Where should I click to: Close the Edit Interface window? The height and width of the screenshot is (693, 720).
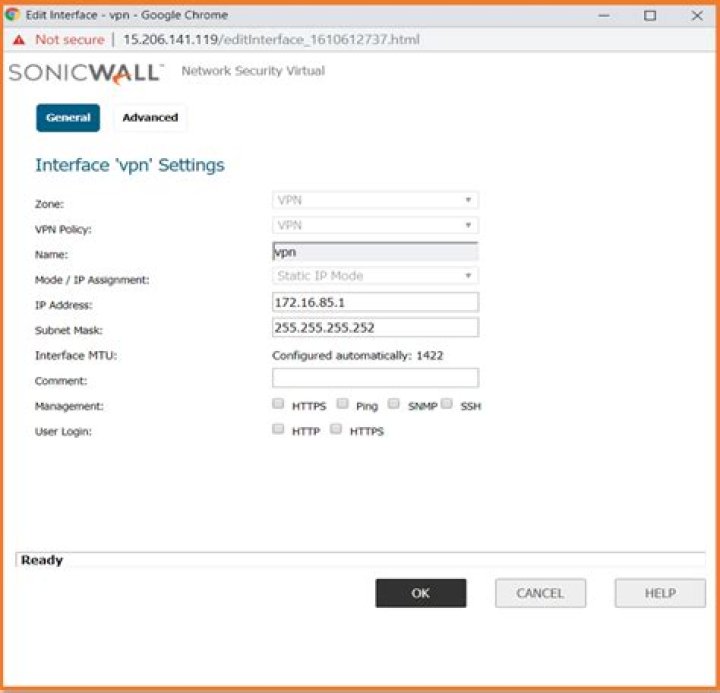point(697,16)
